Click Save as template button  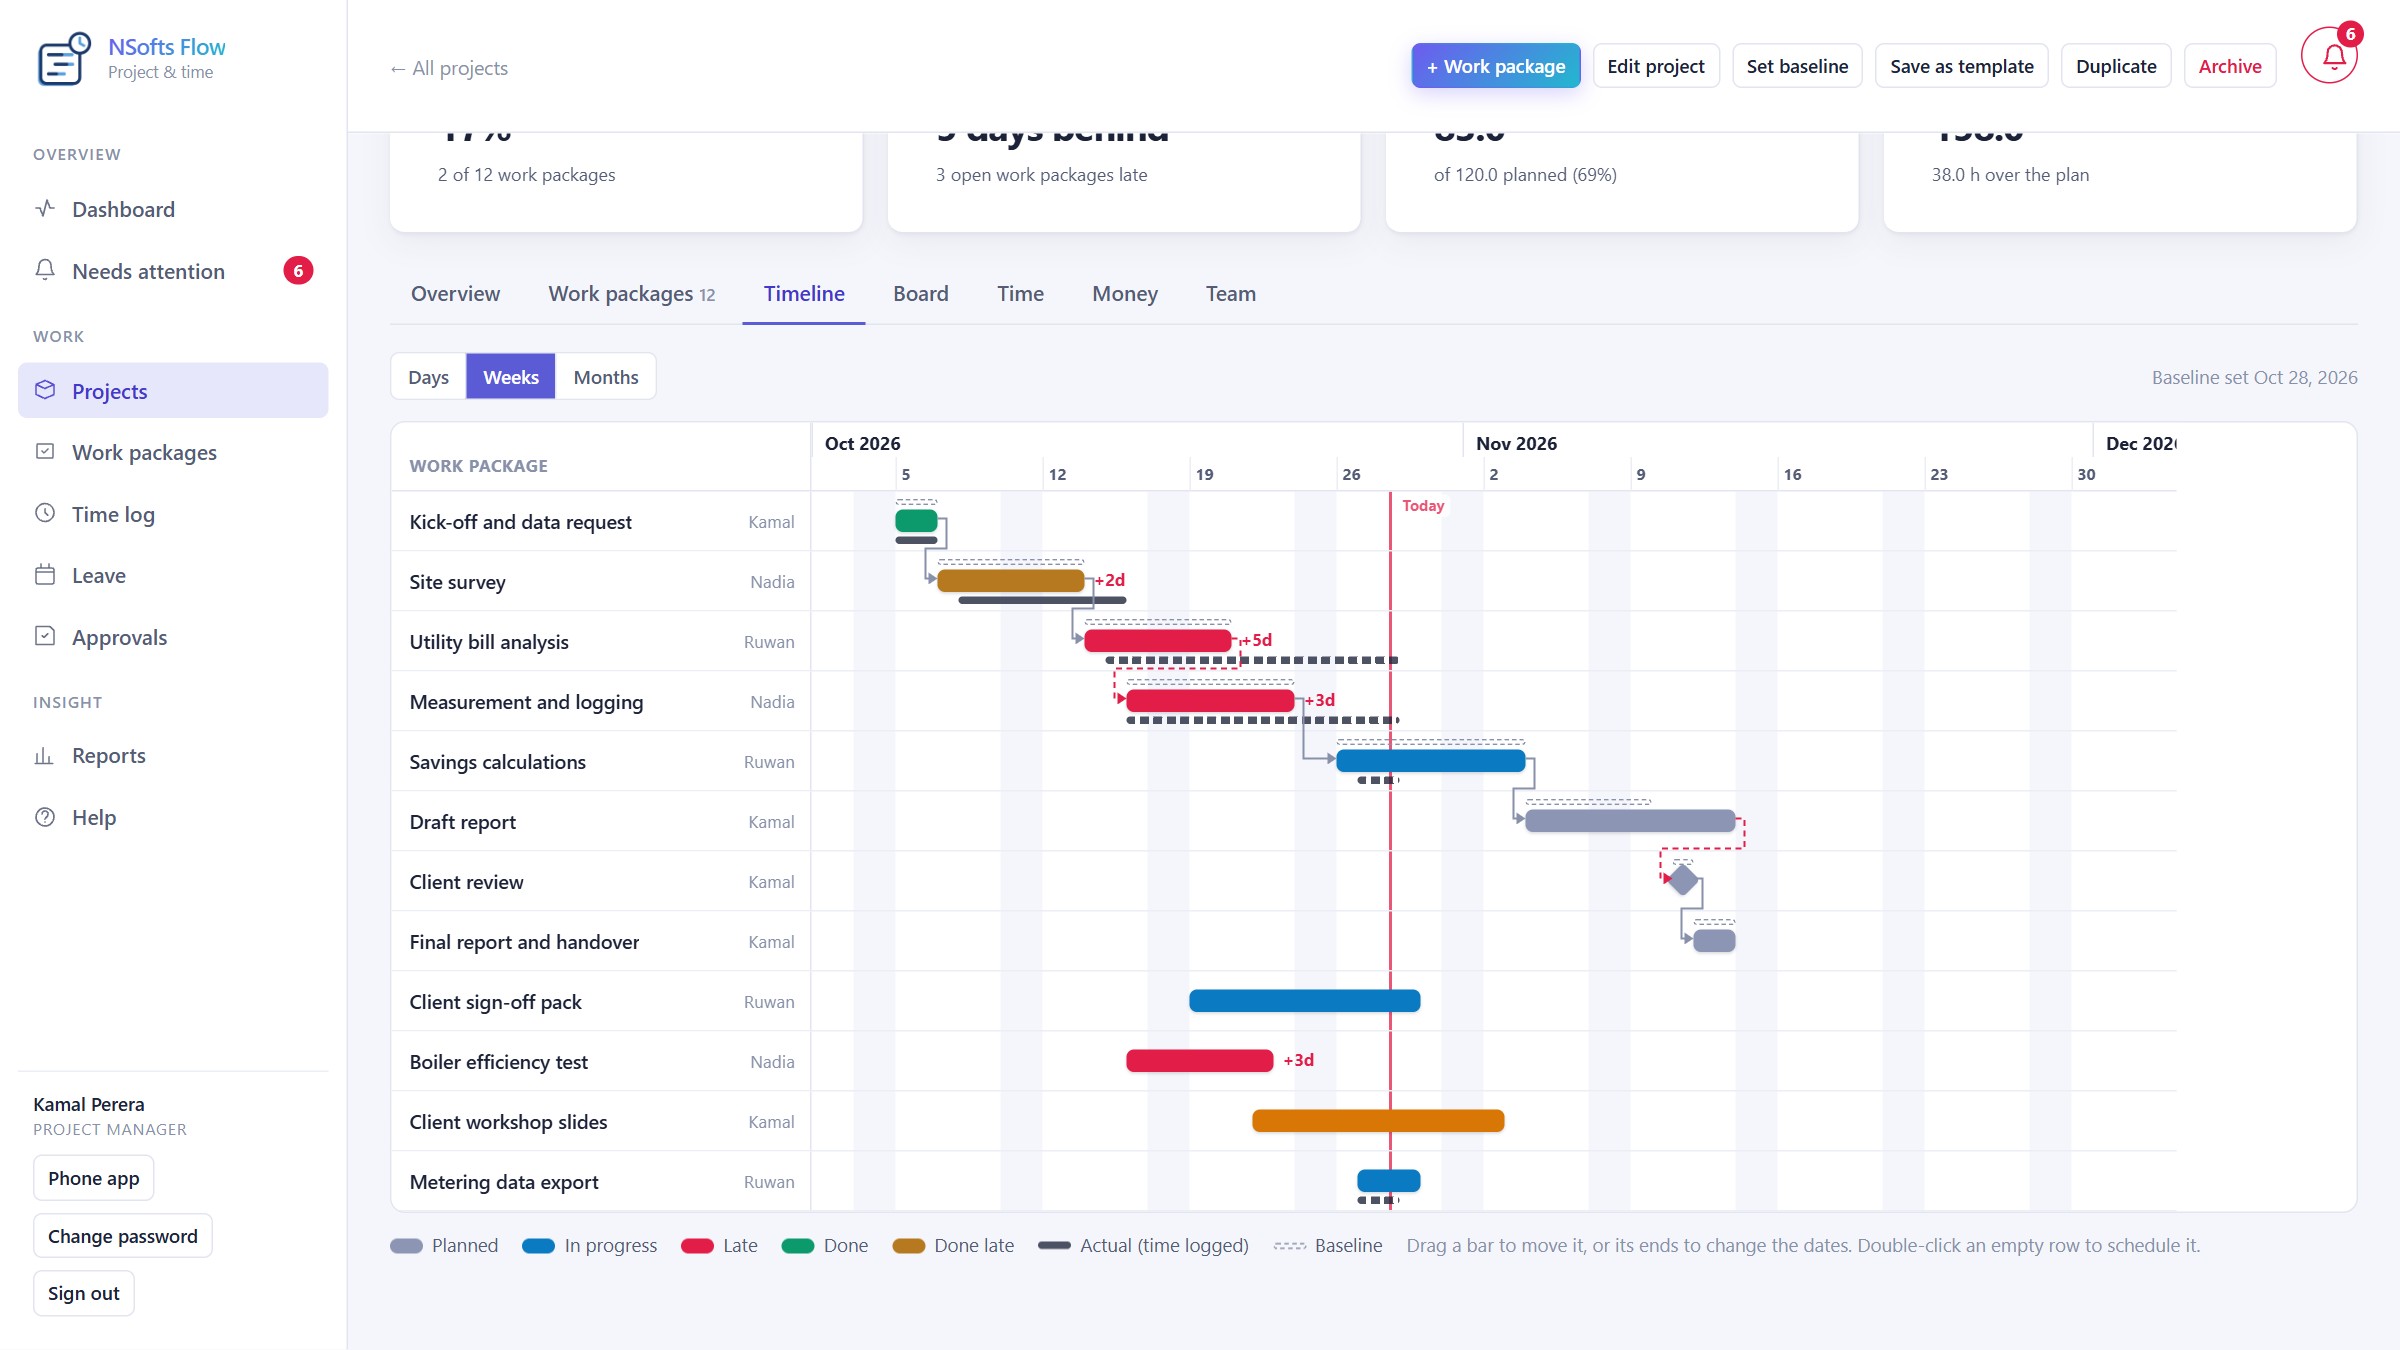[x=1962, y=66]
